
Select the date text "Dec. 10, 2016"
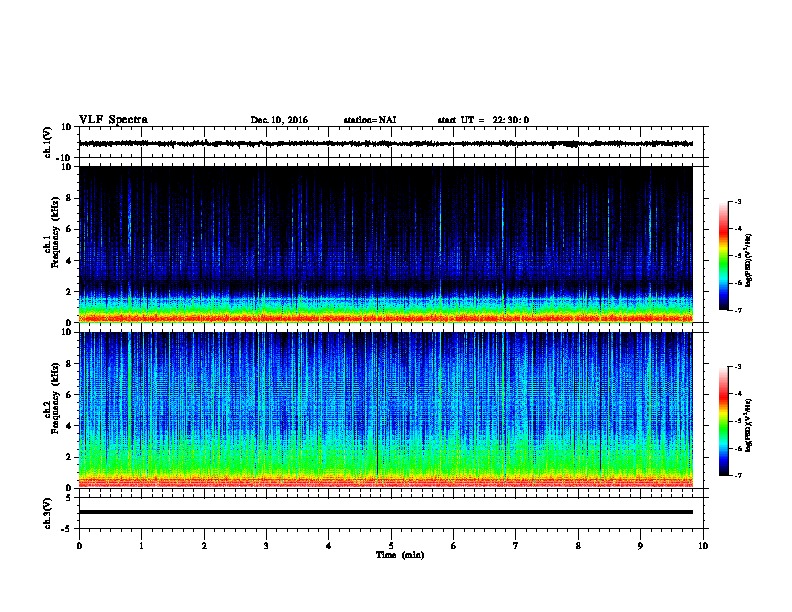pyautogui.click(x=279, y=120)
